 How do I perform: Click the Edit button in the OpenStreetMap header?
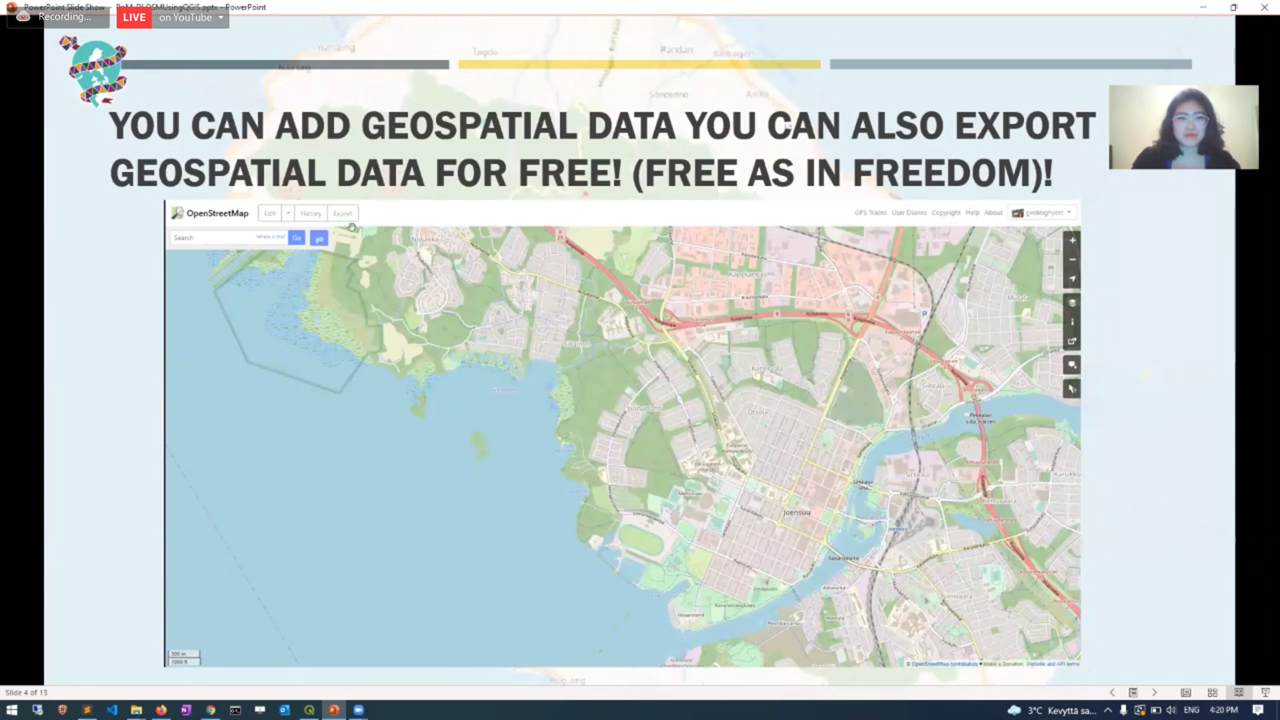click(270, 213)
